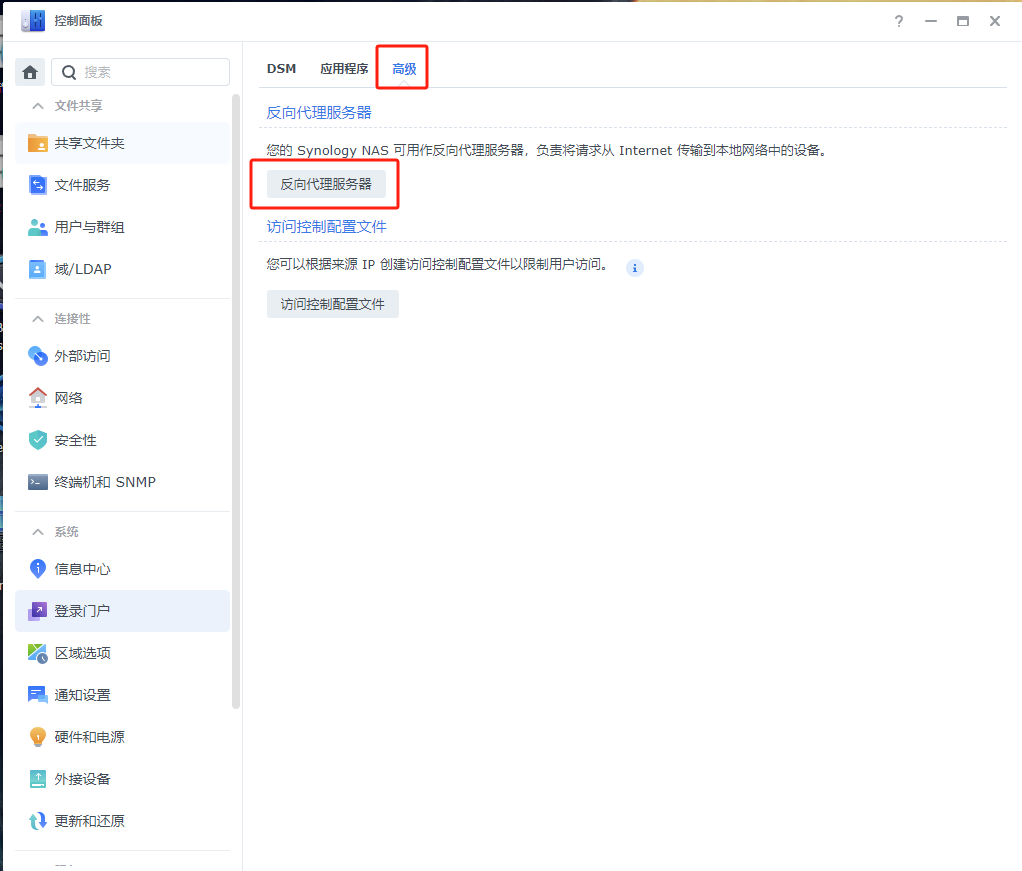Click the 反向代理服务器 section heading
1022x871 pixels.
tap(319, 113)
